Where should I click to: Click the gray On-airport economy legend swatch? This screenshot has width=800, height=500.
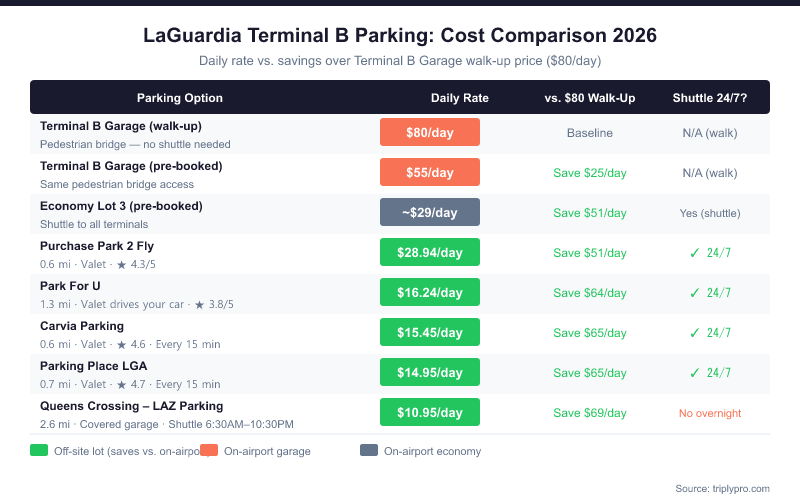coord(369,451)
